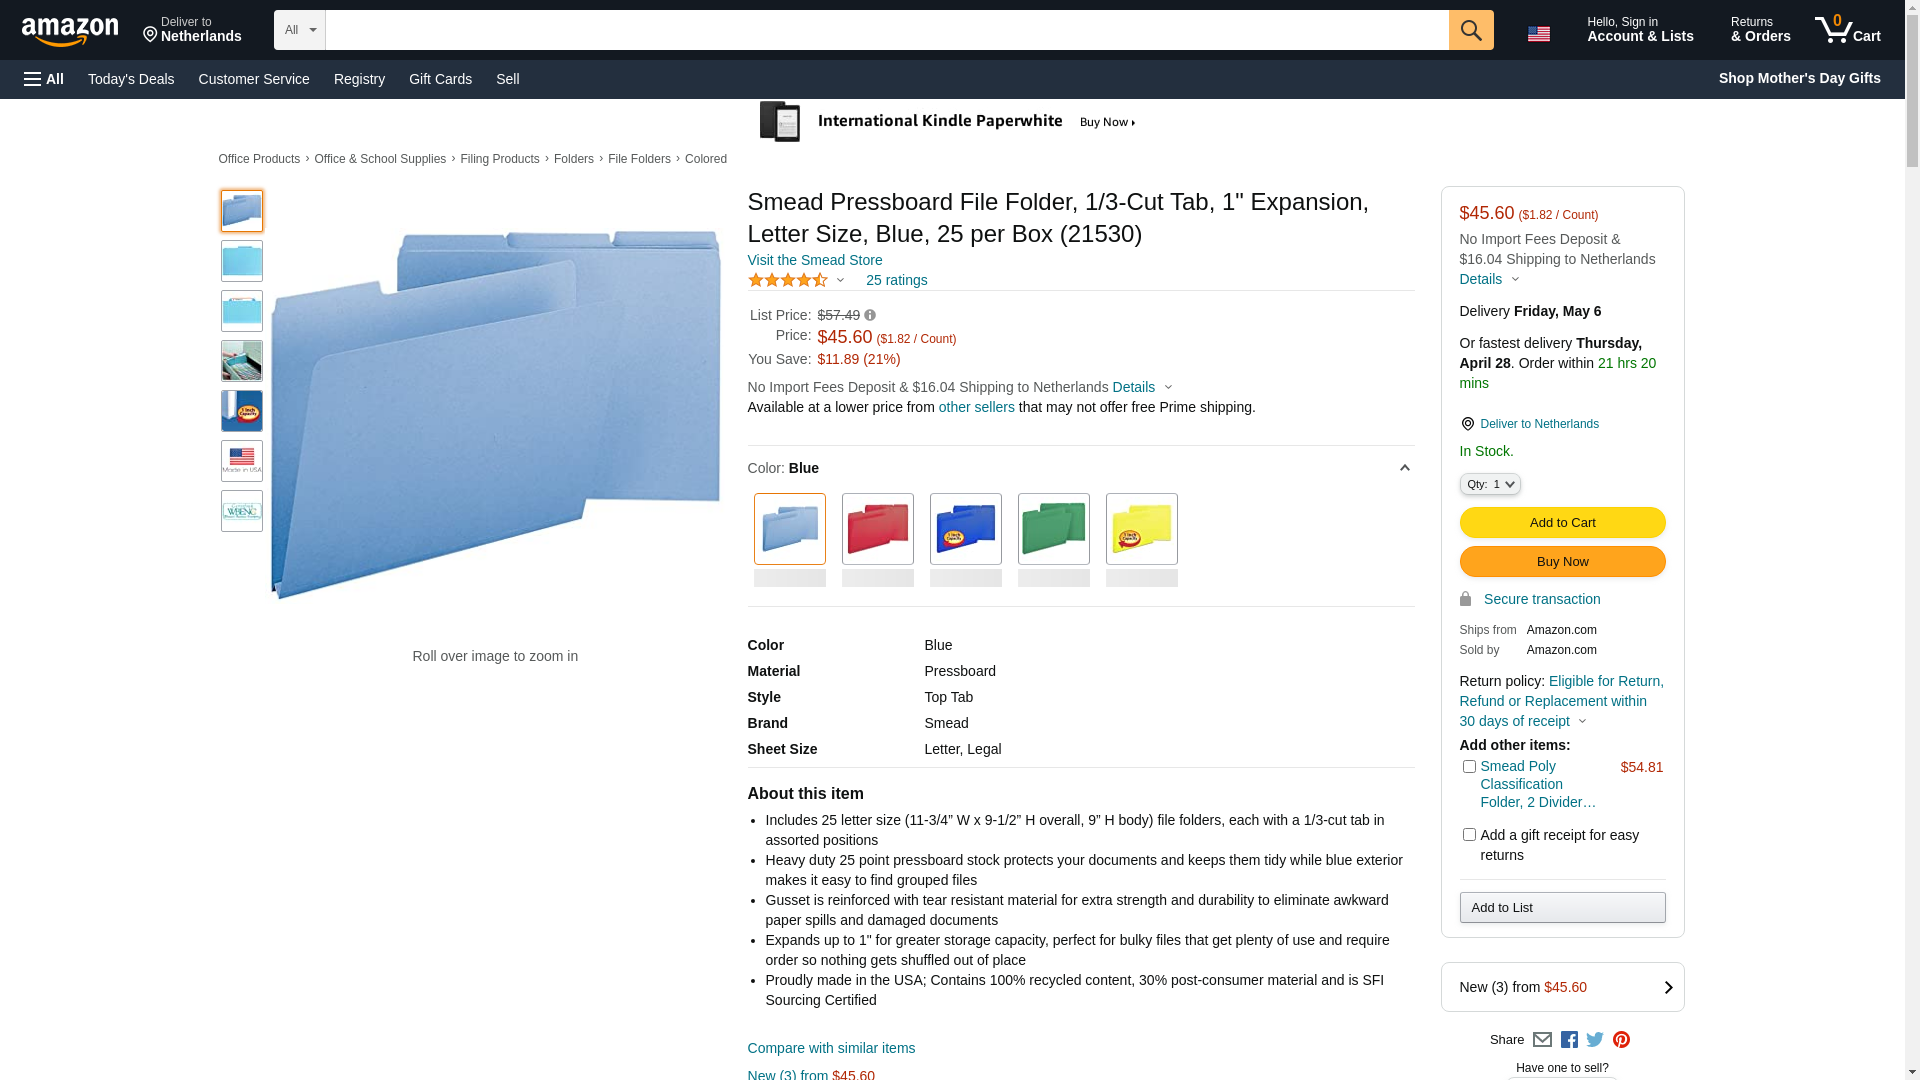Click the Add to Cart button
This screenshot has width=1920, height=1080.
(x=1562, y=523)
